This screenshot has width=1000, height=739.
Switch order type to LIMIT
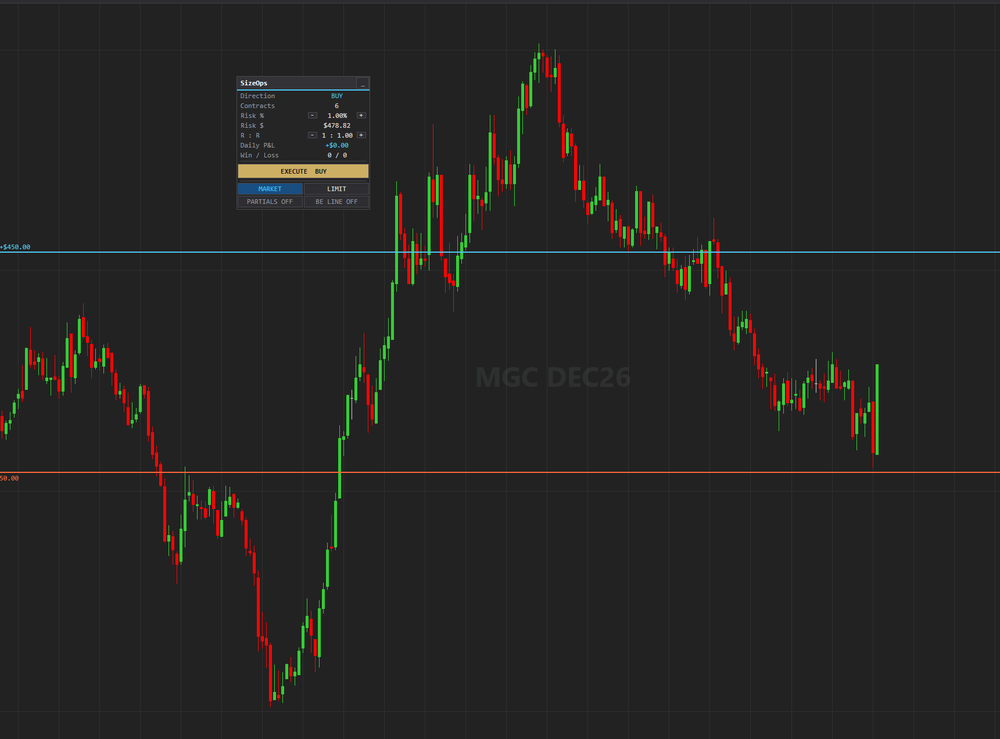(336, 189)
